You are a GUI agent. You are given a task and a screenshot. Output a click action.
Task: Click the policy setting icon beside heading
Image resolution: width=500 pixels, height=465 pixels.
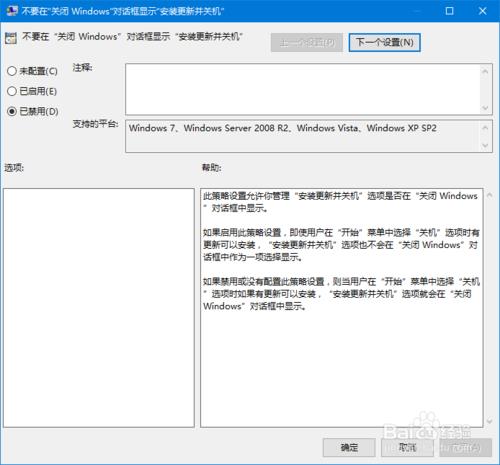pos(11,38)
